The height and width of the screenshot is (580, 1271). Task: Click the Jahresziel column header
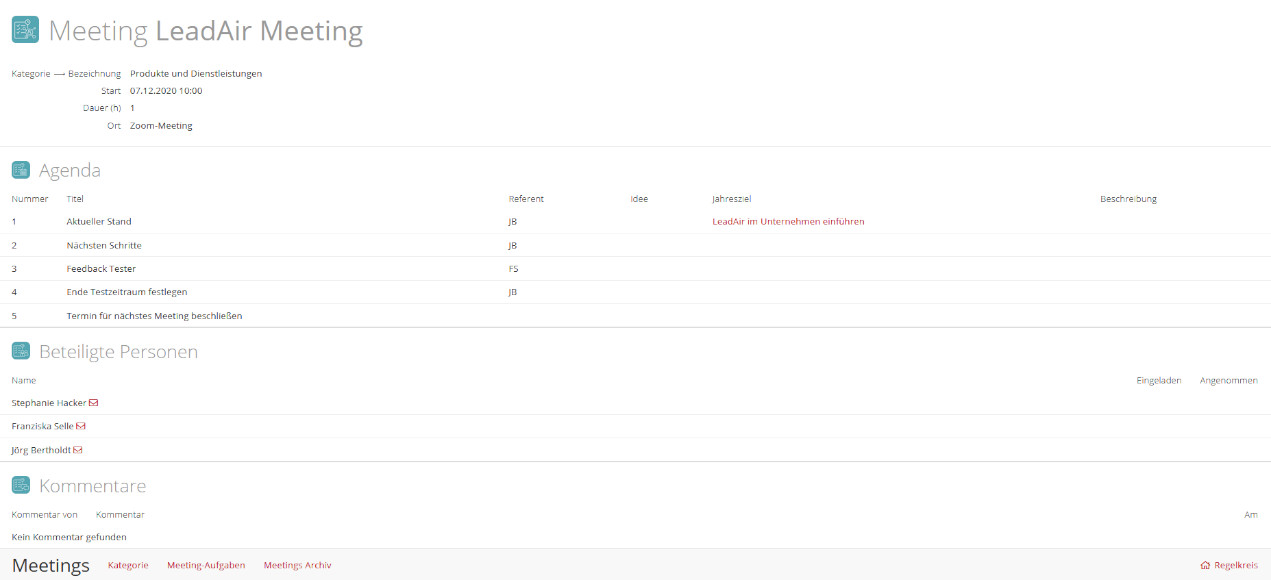[731, 198]
